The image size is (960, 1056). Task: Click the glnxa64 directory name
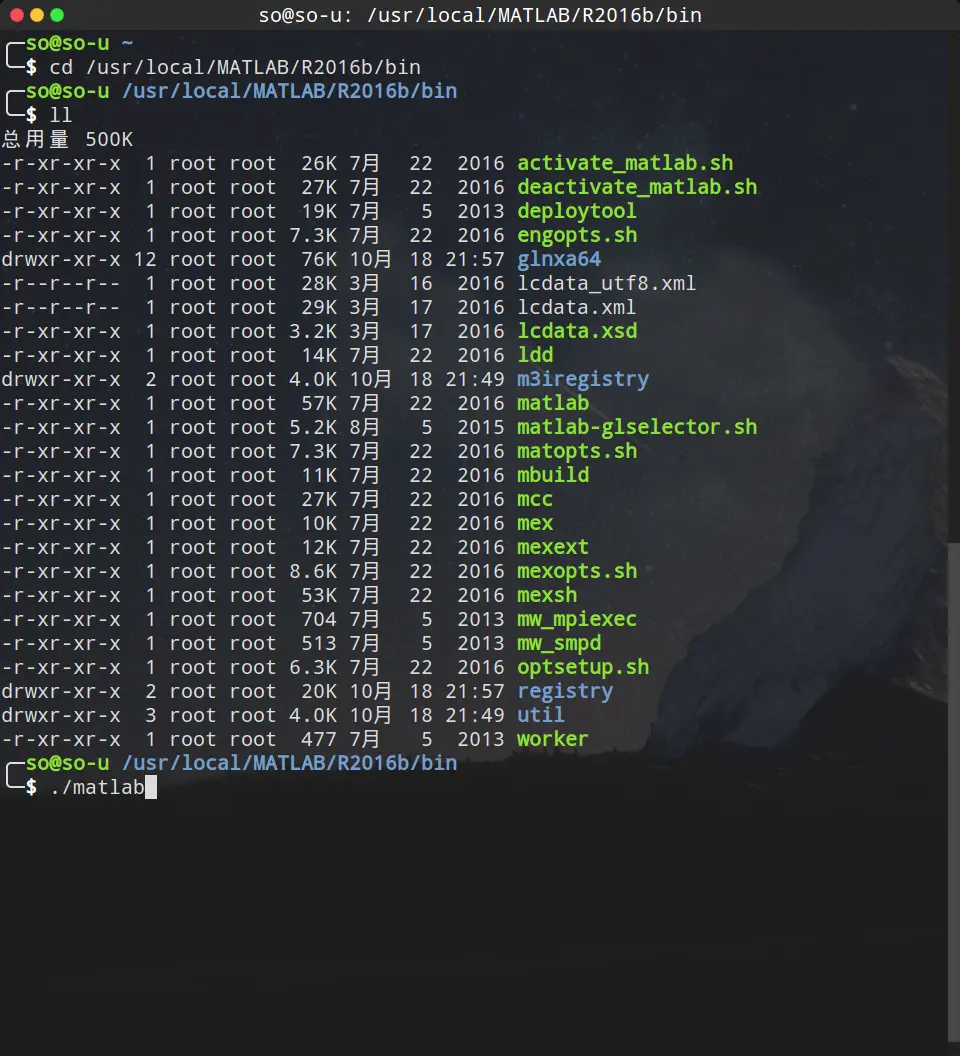point(558,259)
